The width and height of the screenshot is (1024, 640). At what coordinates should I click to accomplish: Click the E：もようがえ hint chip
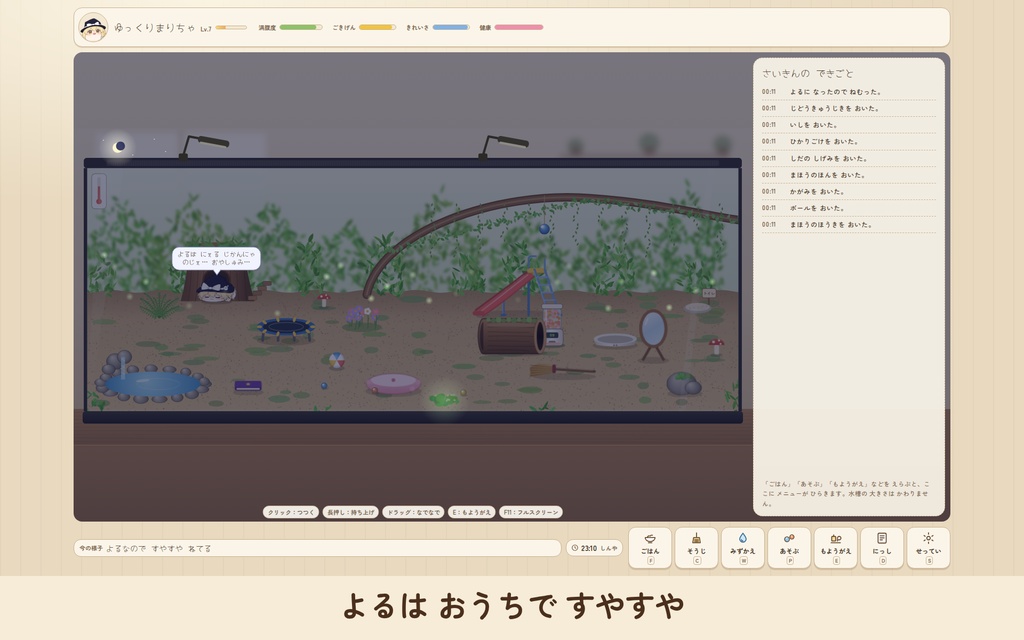pyautogui.click(x=472, y=512)
